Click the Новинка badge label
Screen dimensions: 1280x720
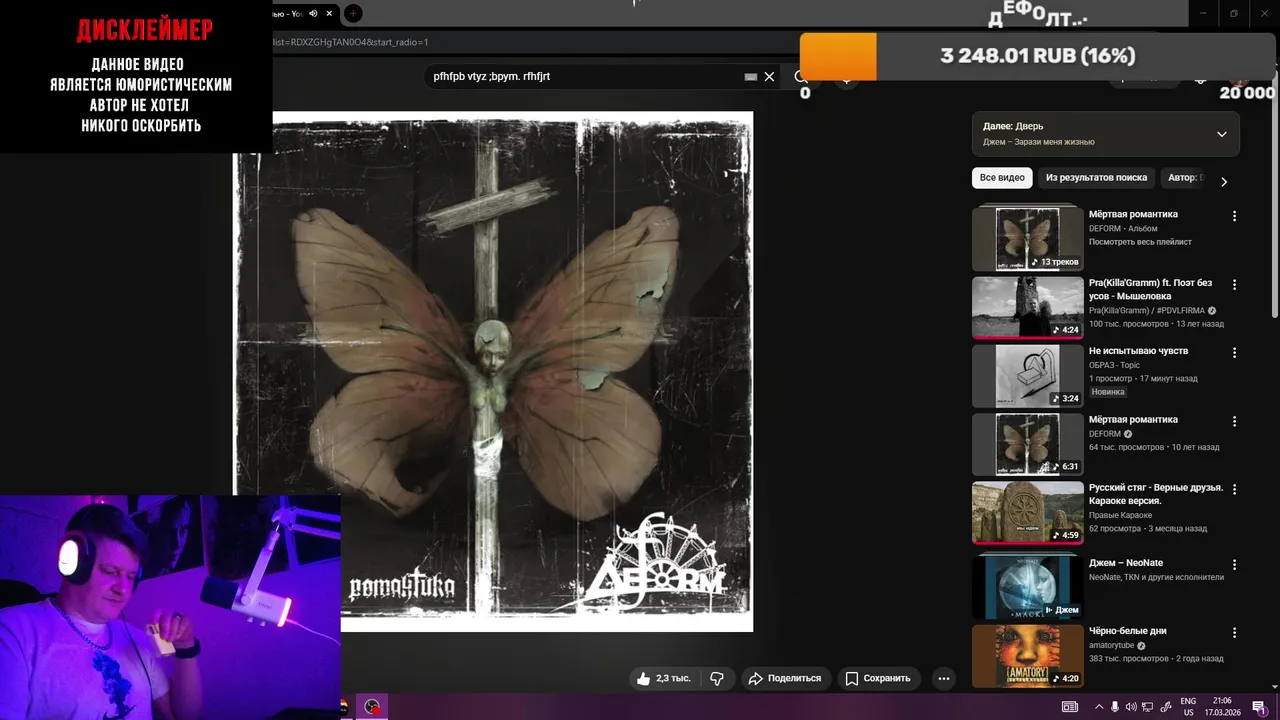point(1108,392)
